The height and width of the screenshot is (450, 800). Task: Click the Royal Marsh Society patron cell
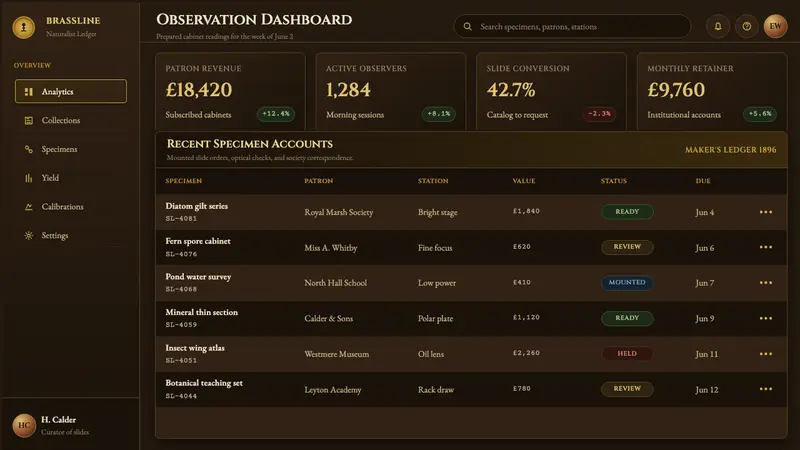pyautogui.click(x=339, y=212)
